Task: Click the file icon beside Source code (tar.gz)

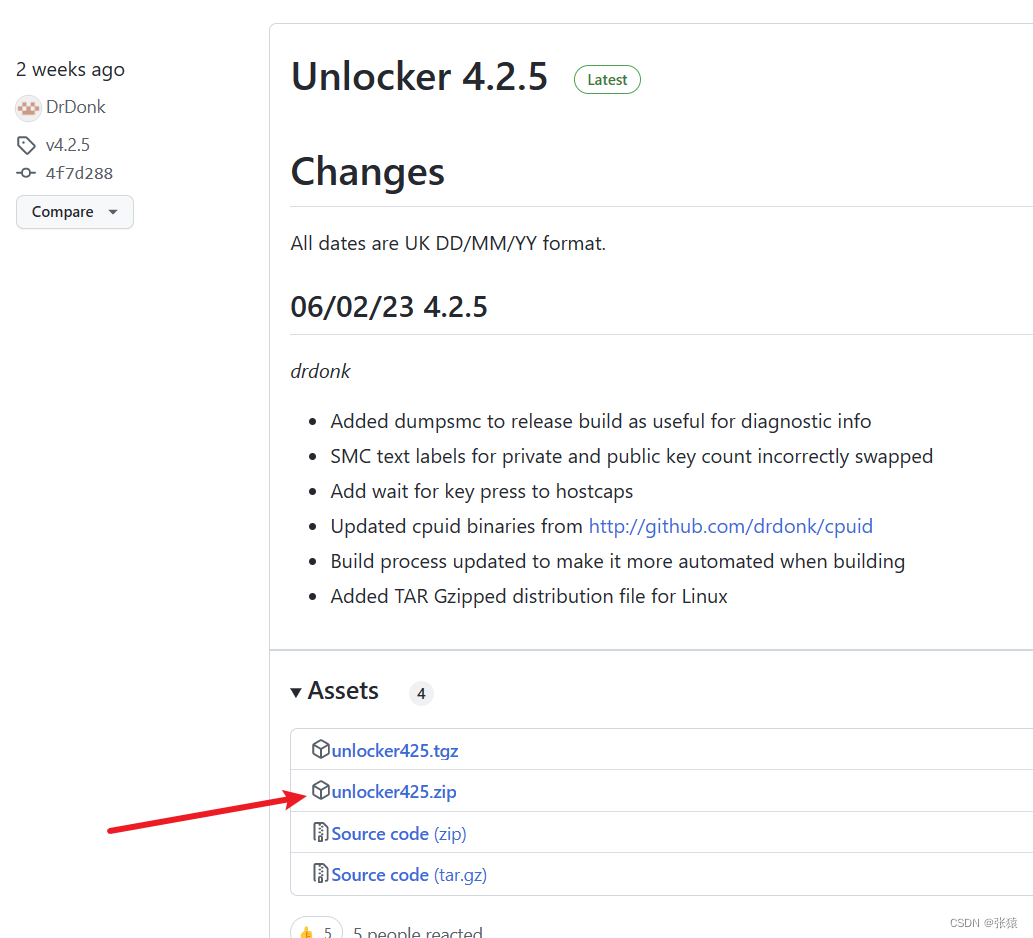Action: click(321, 874)
